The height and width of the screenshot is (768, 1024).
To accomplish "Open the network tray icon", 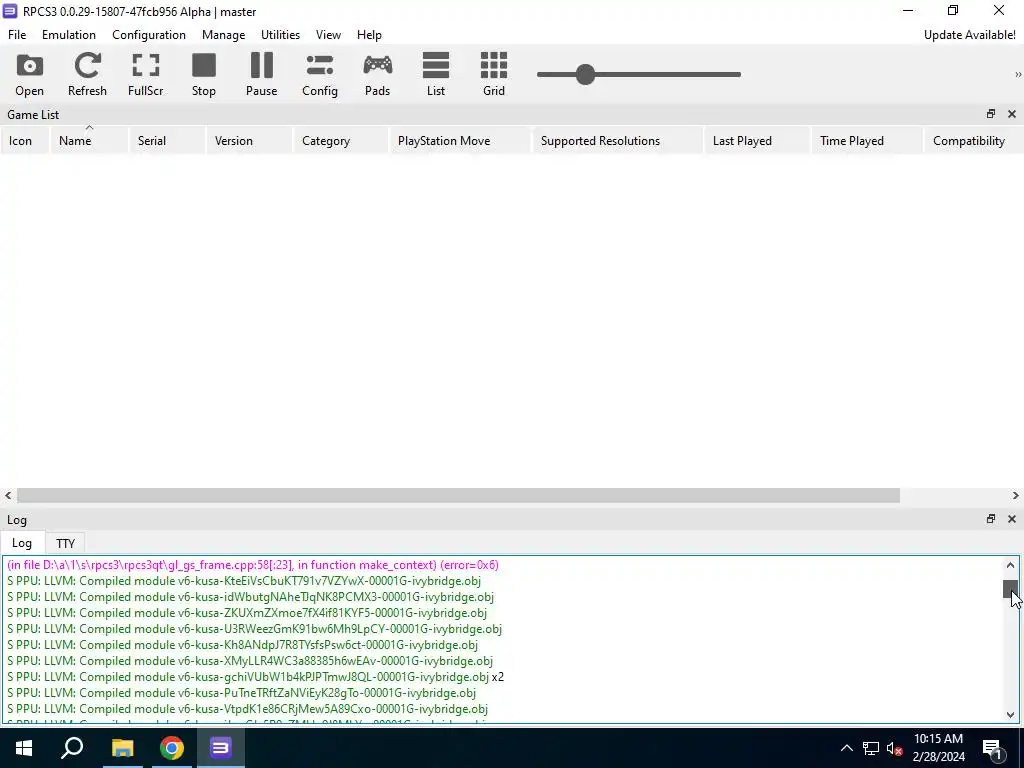I will click(x=871, y=748).
